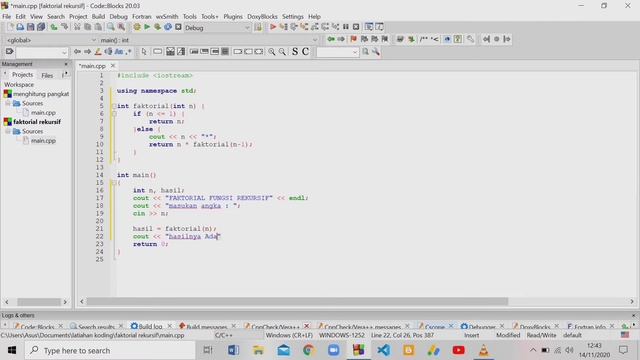Click the Zoom in magnifier icon

click(271, 52)
